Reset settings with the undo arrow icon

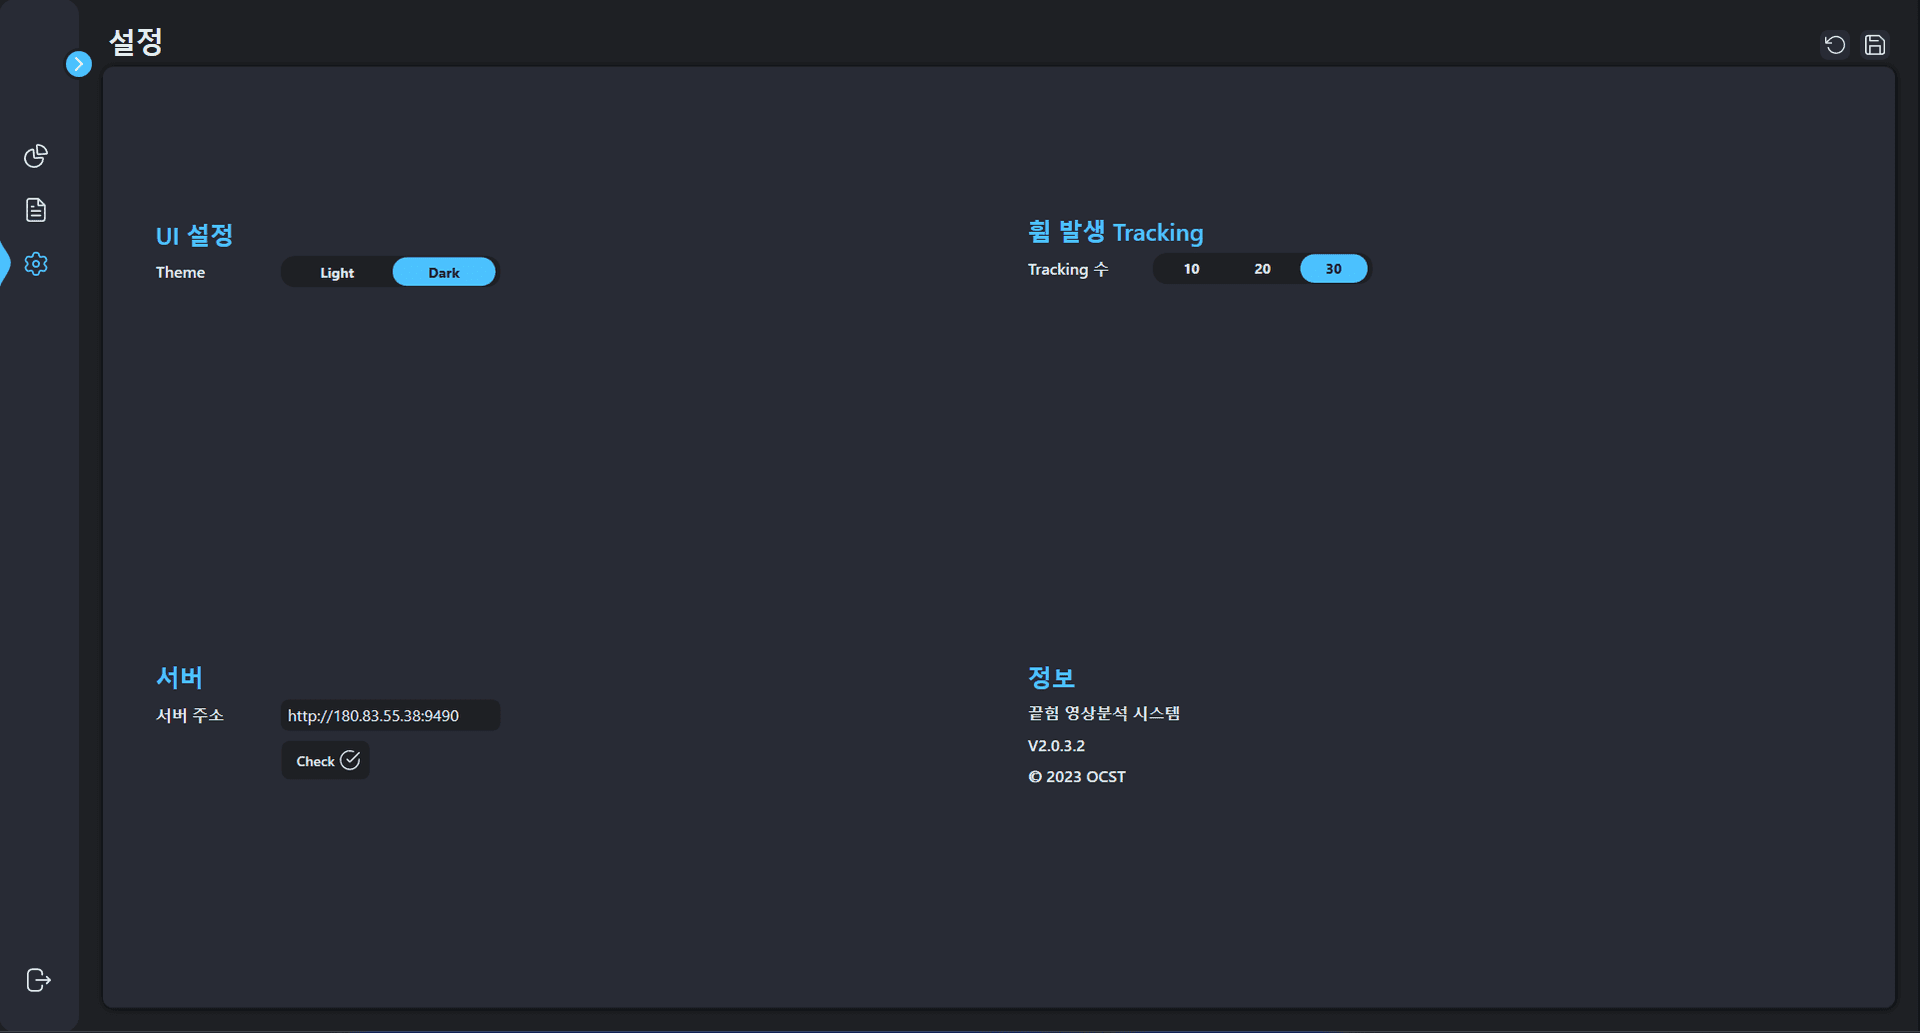[1834, 45]
